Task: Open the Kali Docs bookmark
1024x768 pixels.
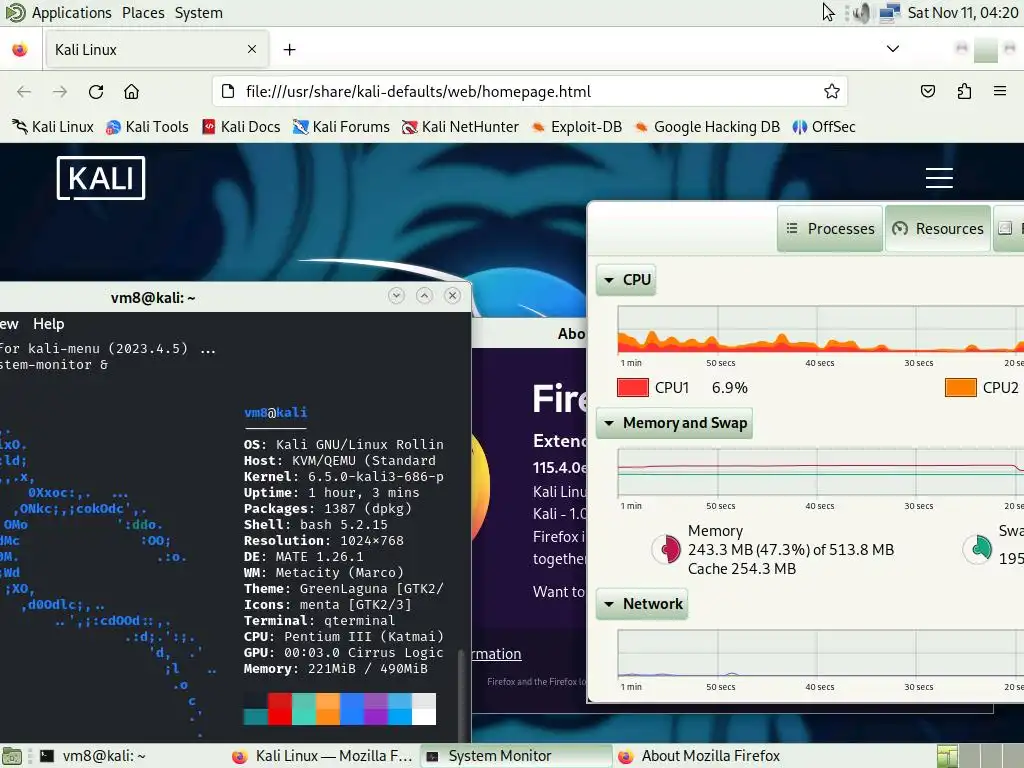Action: coord(242,127)
